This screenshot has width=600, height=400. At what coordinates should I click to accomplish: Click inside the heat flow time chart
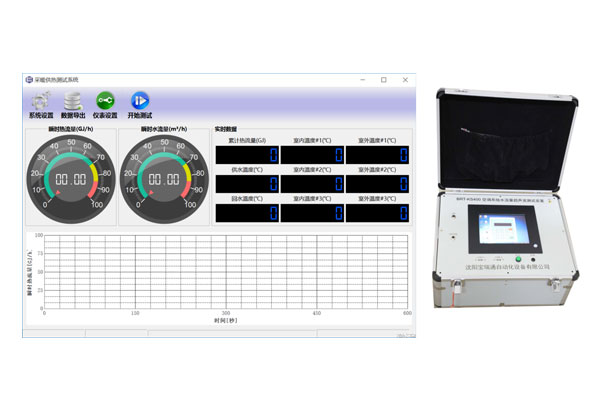(226, 271)
